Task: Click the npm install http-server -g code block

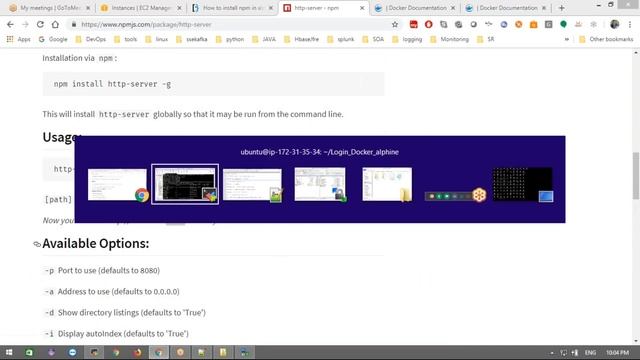Action: [x=213, y=84]
